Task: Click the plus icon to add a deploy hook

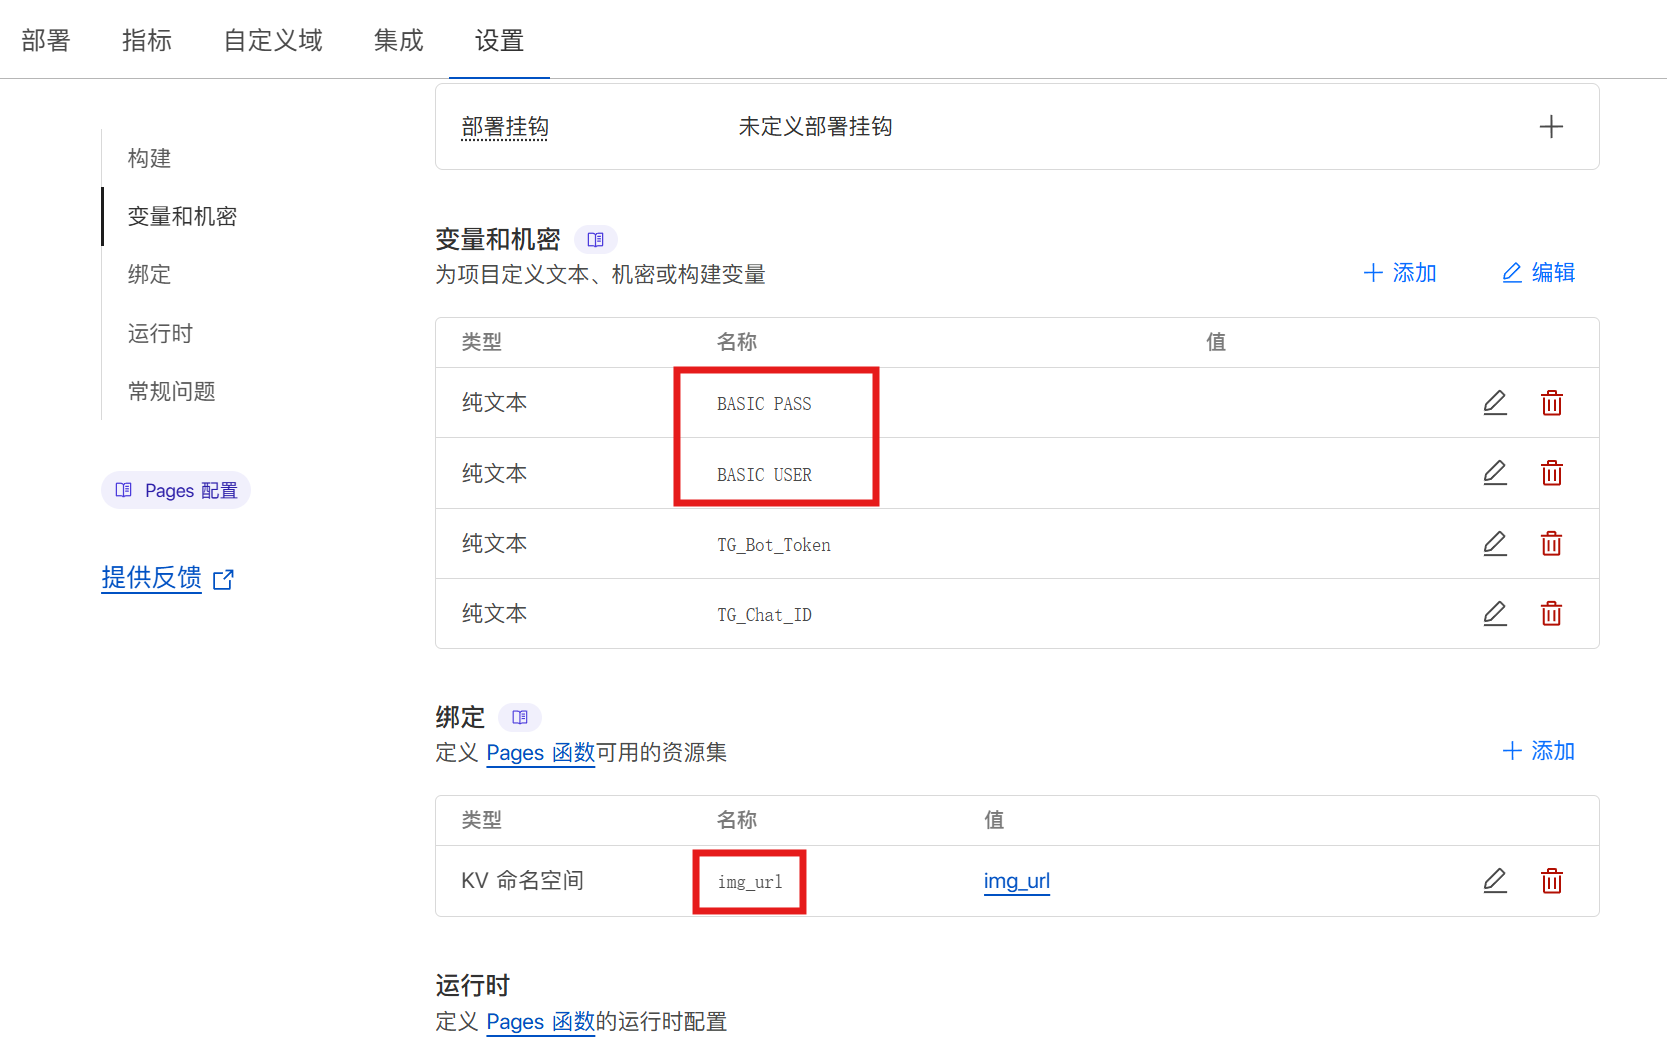Action: tap(1551, 126)
